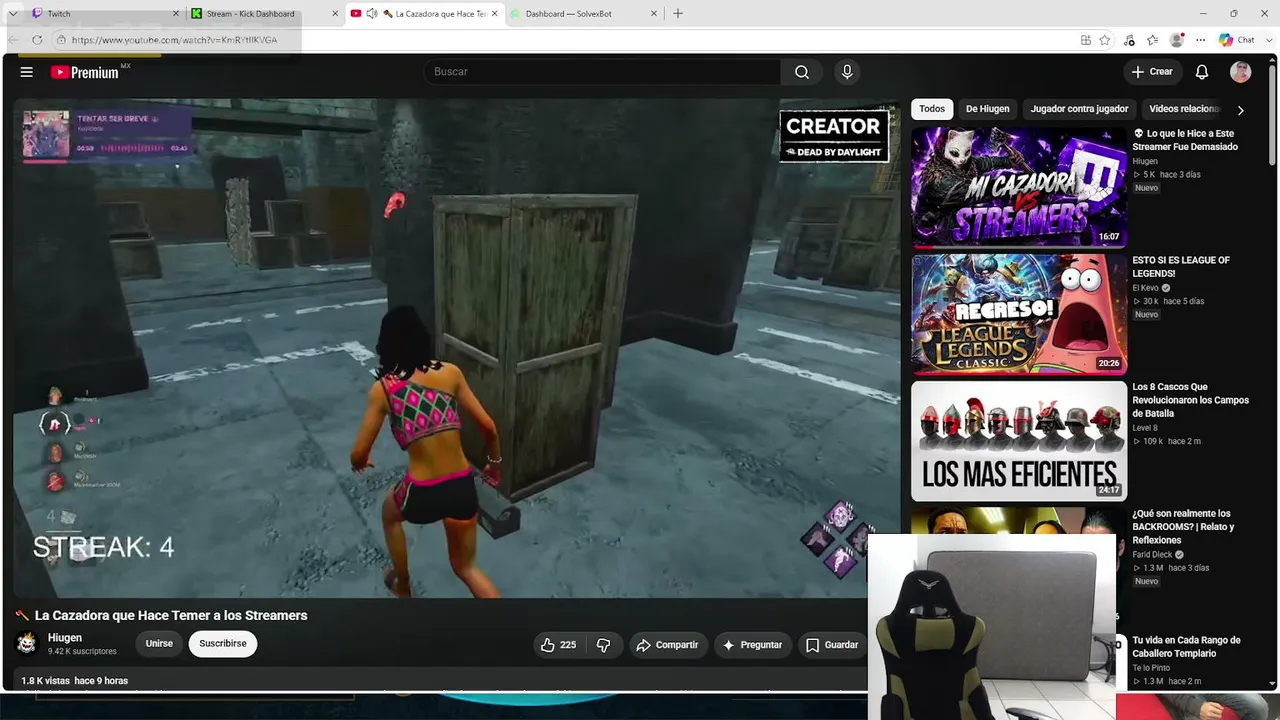
Task: Click the Suscribirse button
Action: [x=223, y=644]
